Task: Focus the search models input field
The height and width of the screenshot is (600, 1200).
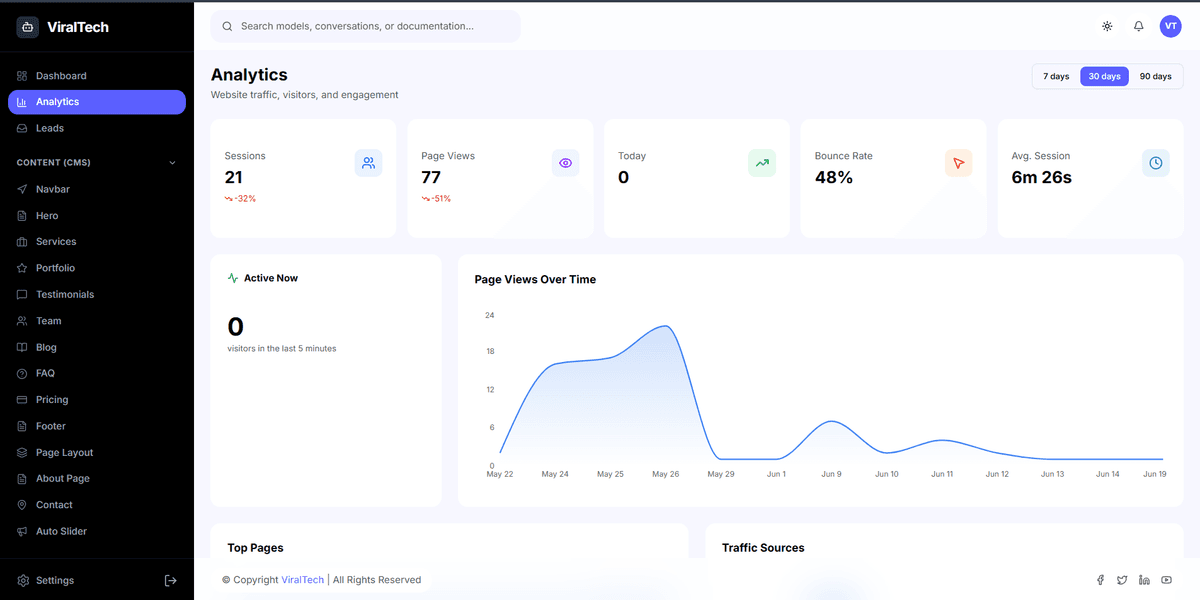Action: [x=366, y=26]
